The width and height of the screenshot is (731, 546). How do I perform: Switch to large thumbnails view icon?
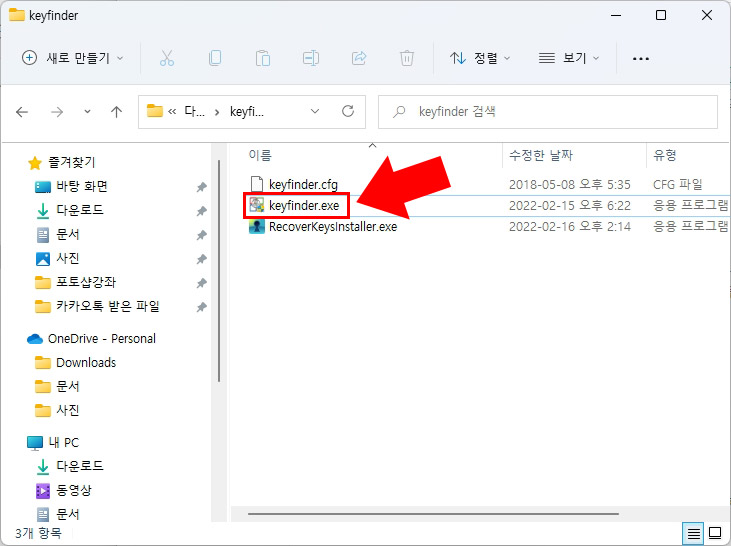tap(715, 533)
